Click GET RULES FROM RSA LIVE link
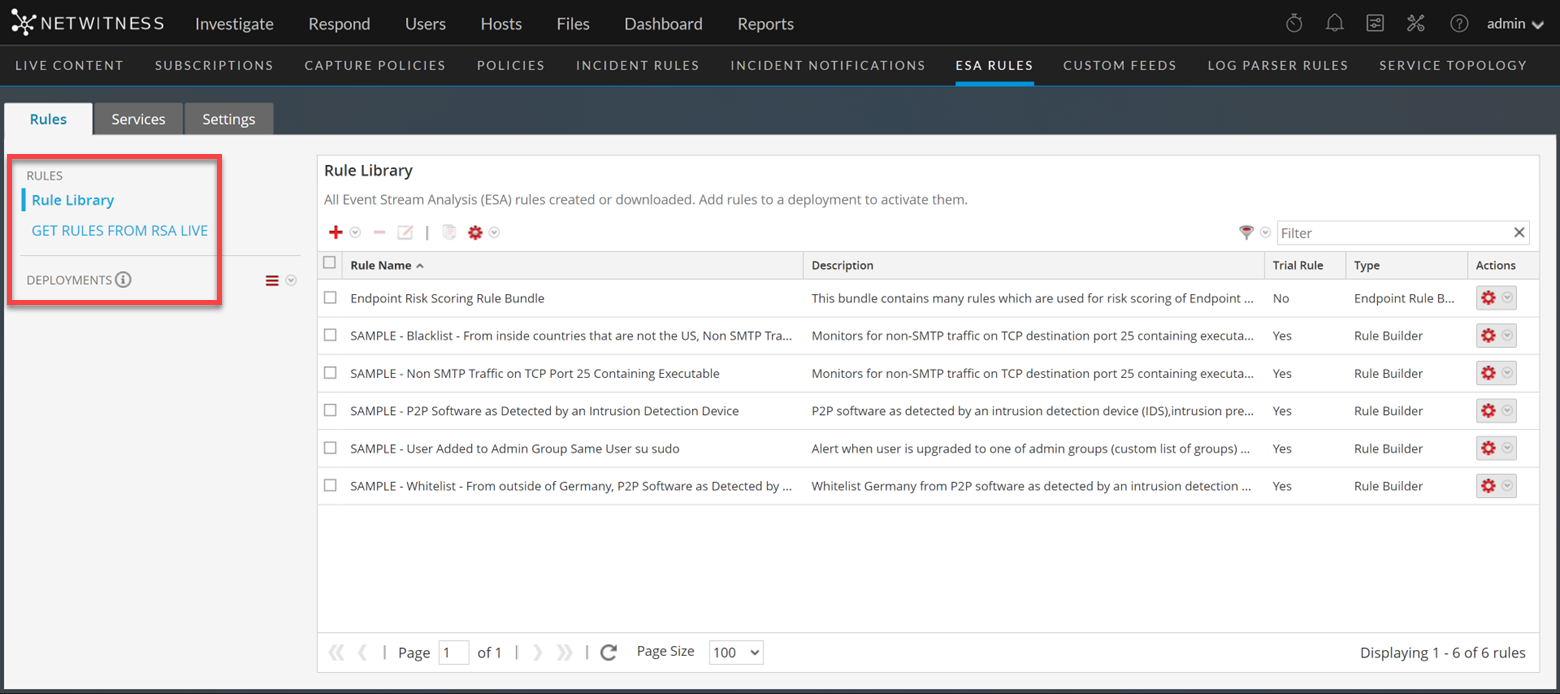Screen dimensions: 1560x694 tap(120, 230)
